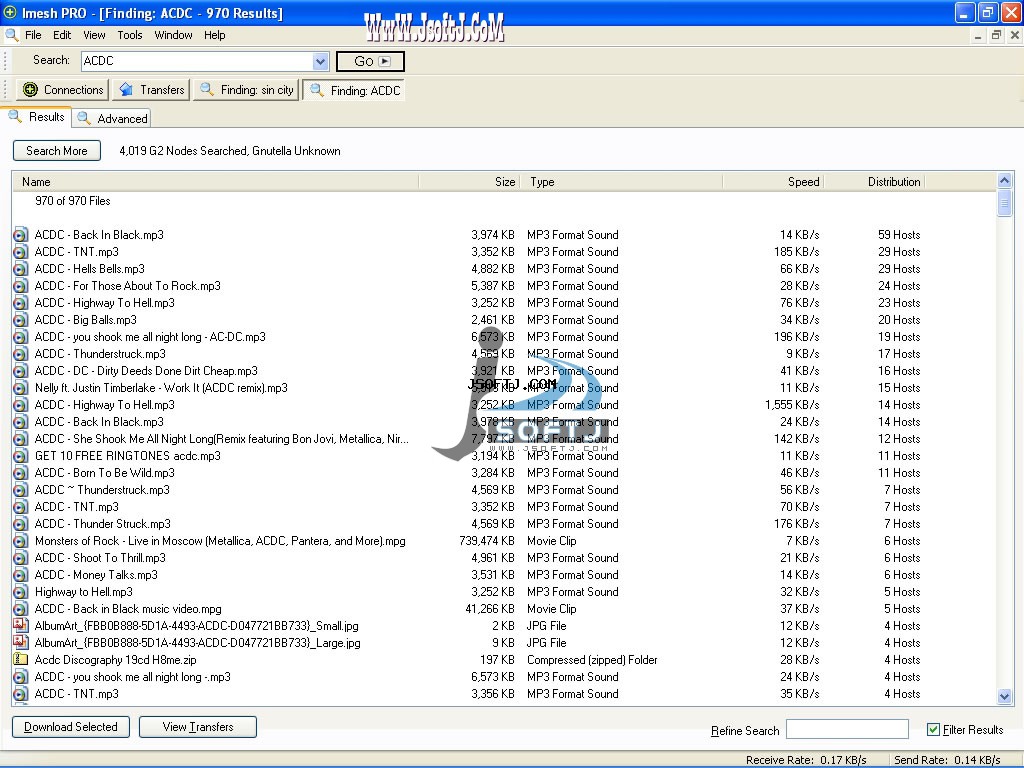Click the Download Selected button

71,727
